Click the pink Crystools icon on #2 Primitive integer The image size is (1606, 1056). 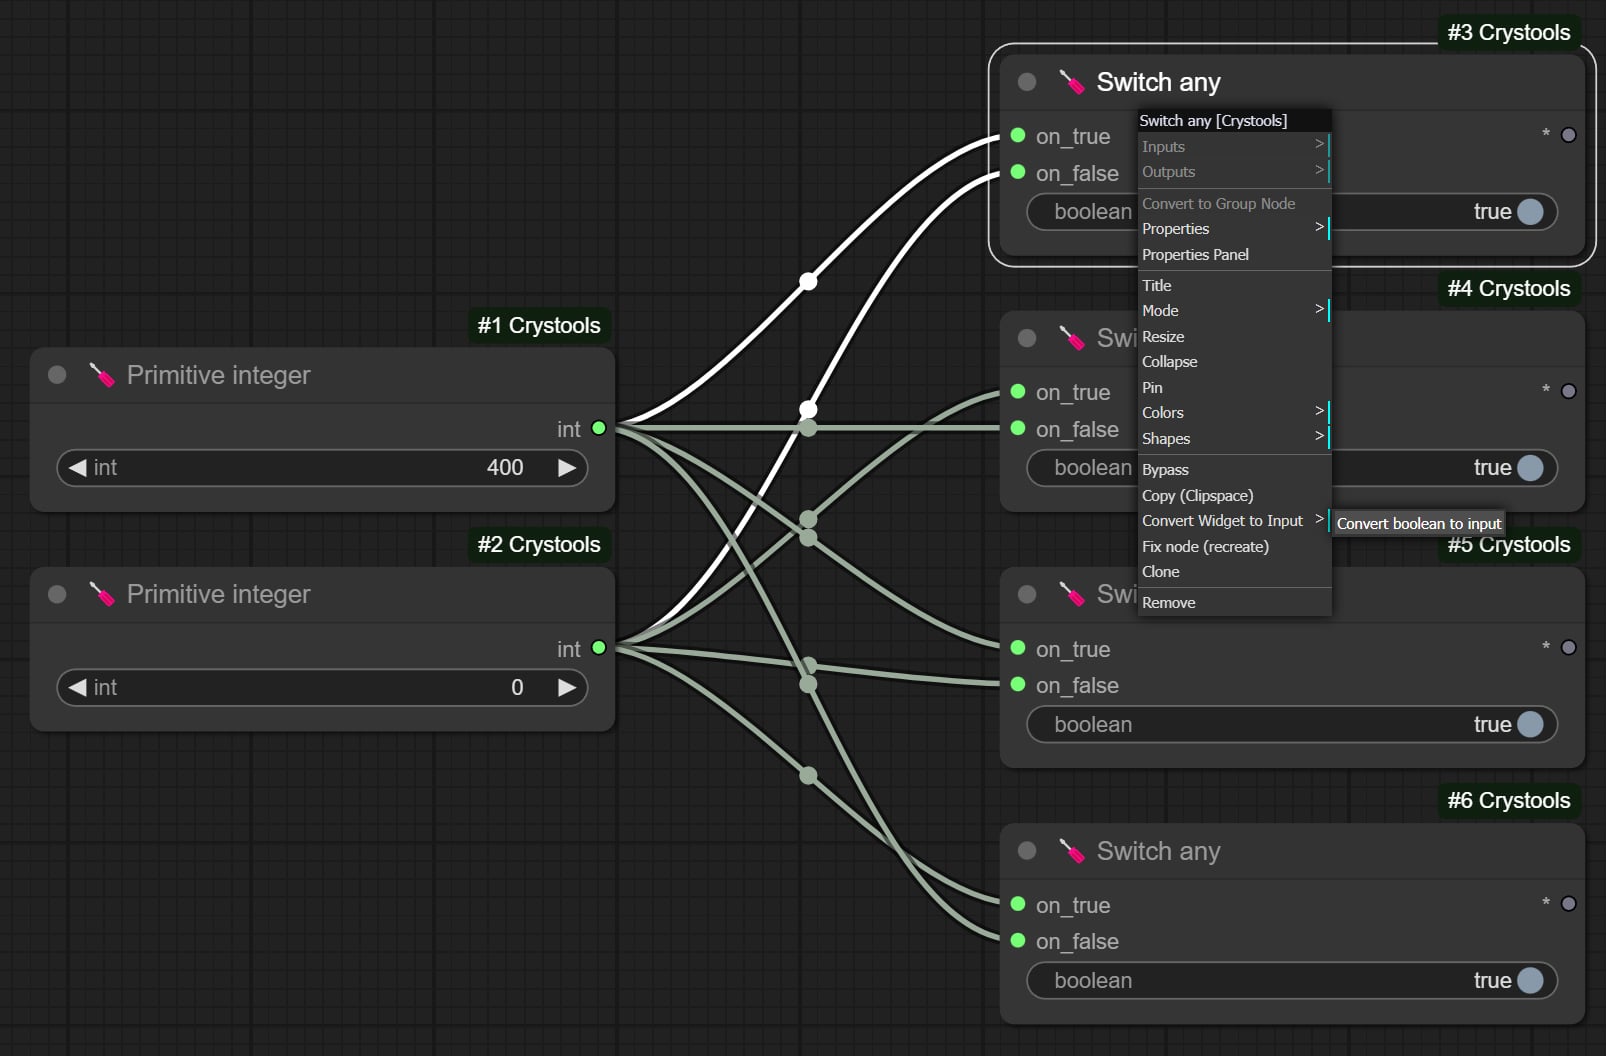click(101, 594)
